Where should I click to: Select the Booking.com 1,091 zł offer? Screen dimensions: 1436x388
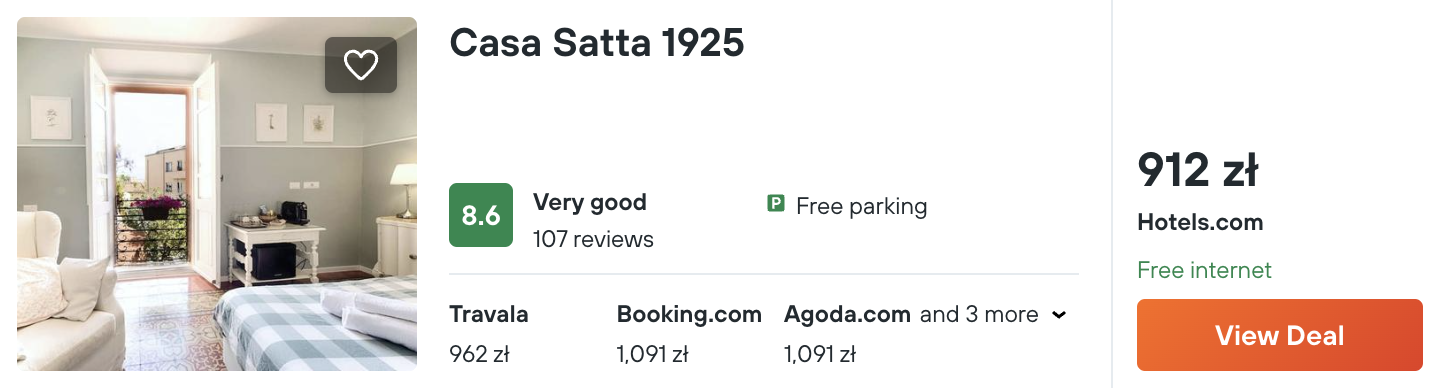tap(689, 334)
